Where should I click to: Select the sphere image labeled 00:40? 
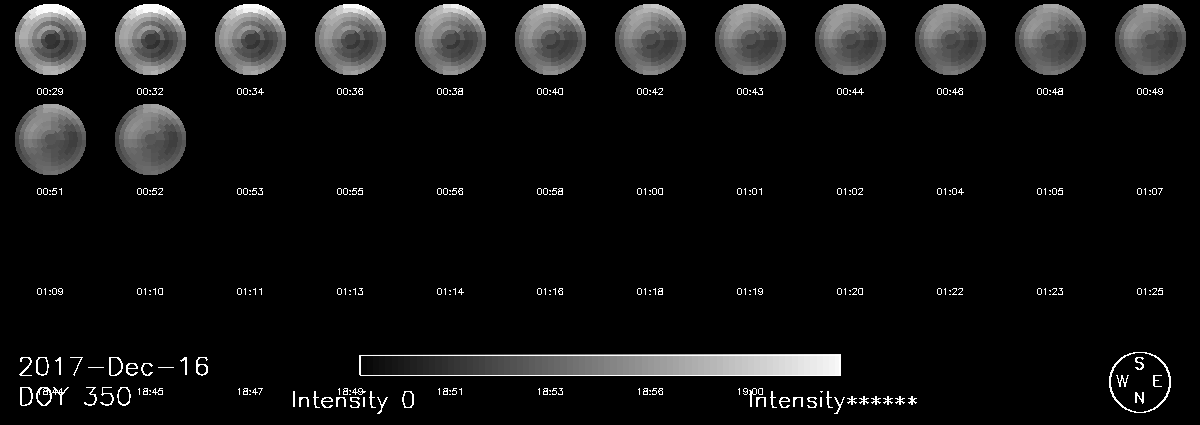click(550, 40)
